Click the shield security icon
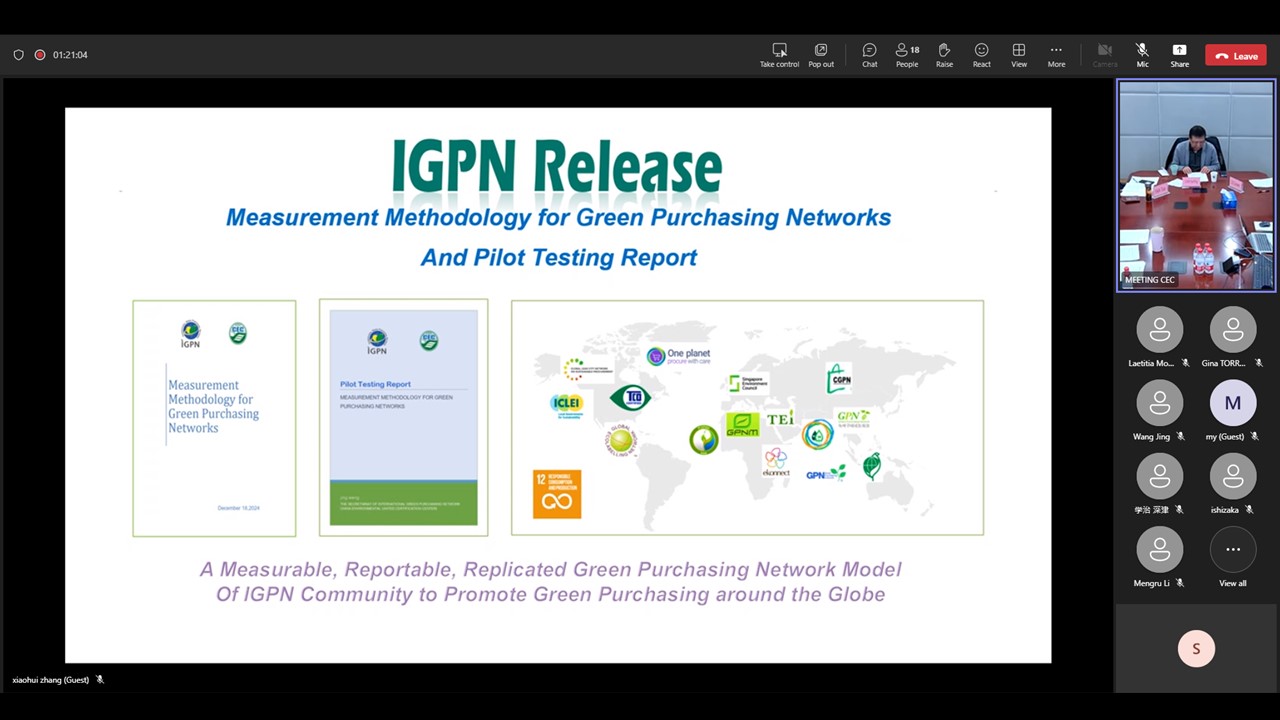The width and height of the screenshot is (1280, 720). (x=18, y=55)
